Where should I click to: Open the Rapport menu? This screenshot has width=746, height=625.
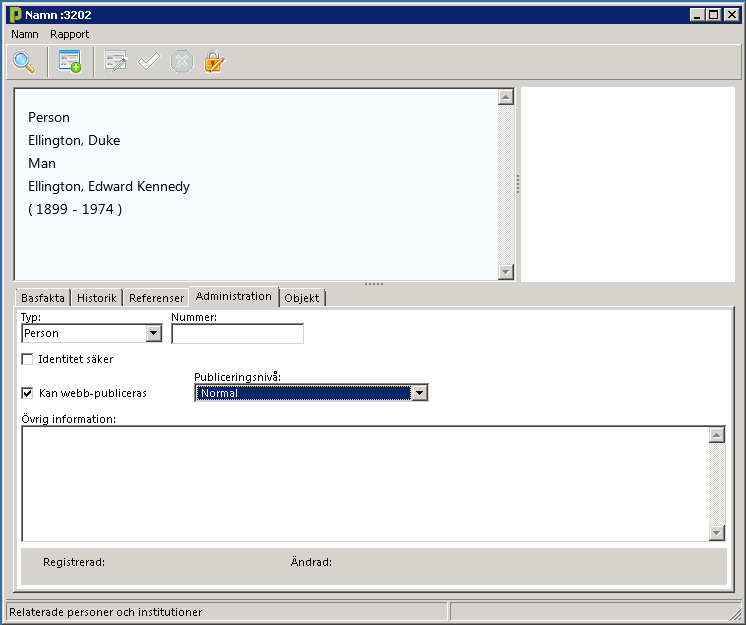click(69, 34)
